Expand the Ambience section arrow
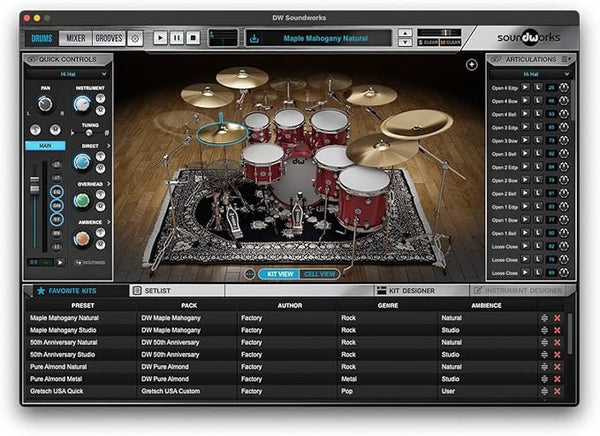Viewport: 600px width, 436px height. click(109, 222)
